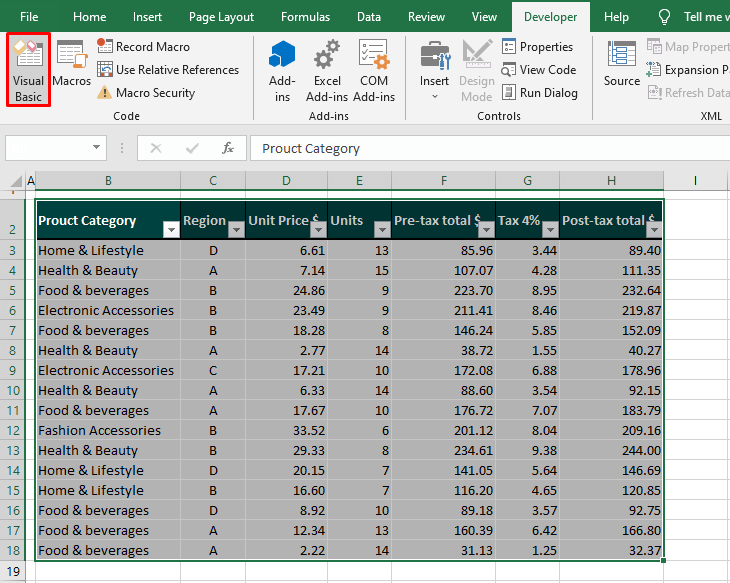730x583 pixels.
Task: Expand the Name Box dropdown
Action: click(x=96, y=148)
